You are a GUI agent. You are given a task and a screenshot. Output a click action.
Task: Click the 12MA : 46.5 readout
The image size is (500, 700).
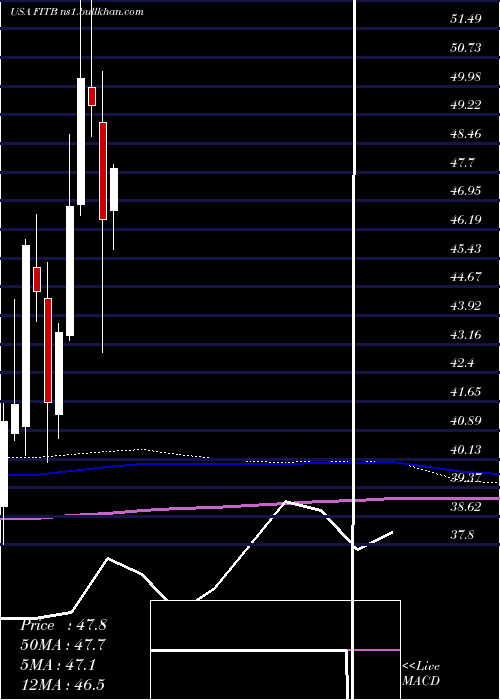(62, 684)
